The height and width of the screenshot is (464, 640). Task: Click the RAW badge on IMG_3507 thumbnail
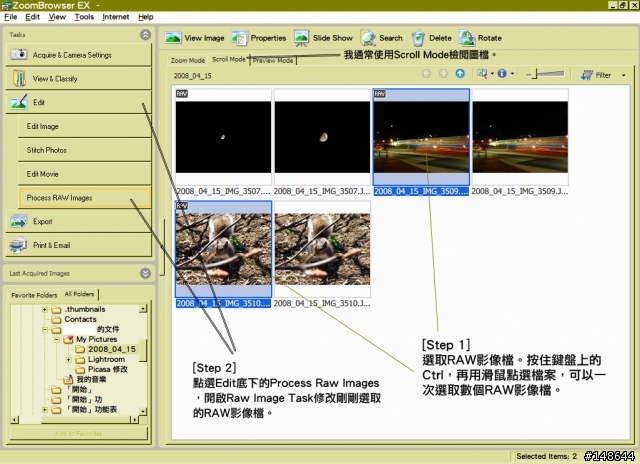point(182,94)
